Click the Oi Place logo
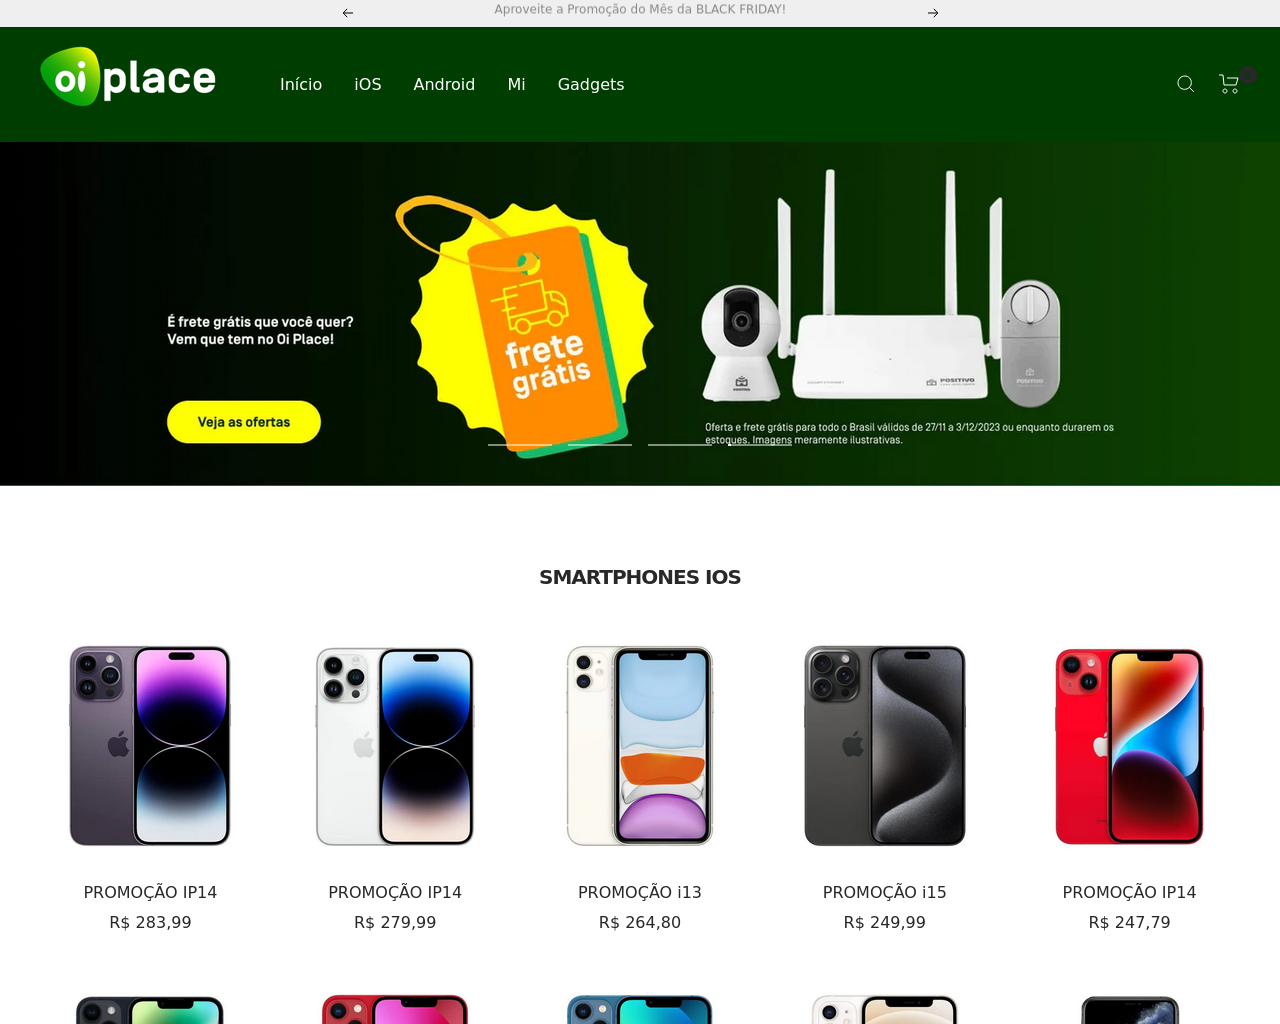The height and width of the screenshot is (1024, 1280). [x=128, y=77]
